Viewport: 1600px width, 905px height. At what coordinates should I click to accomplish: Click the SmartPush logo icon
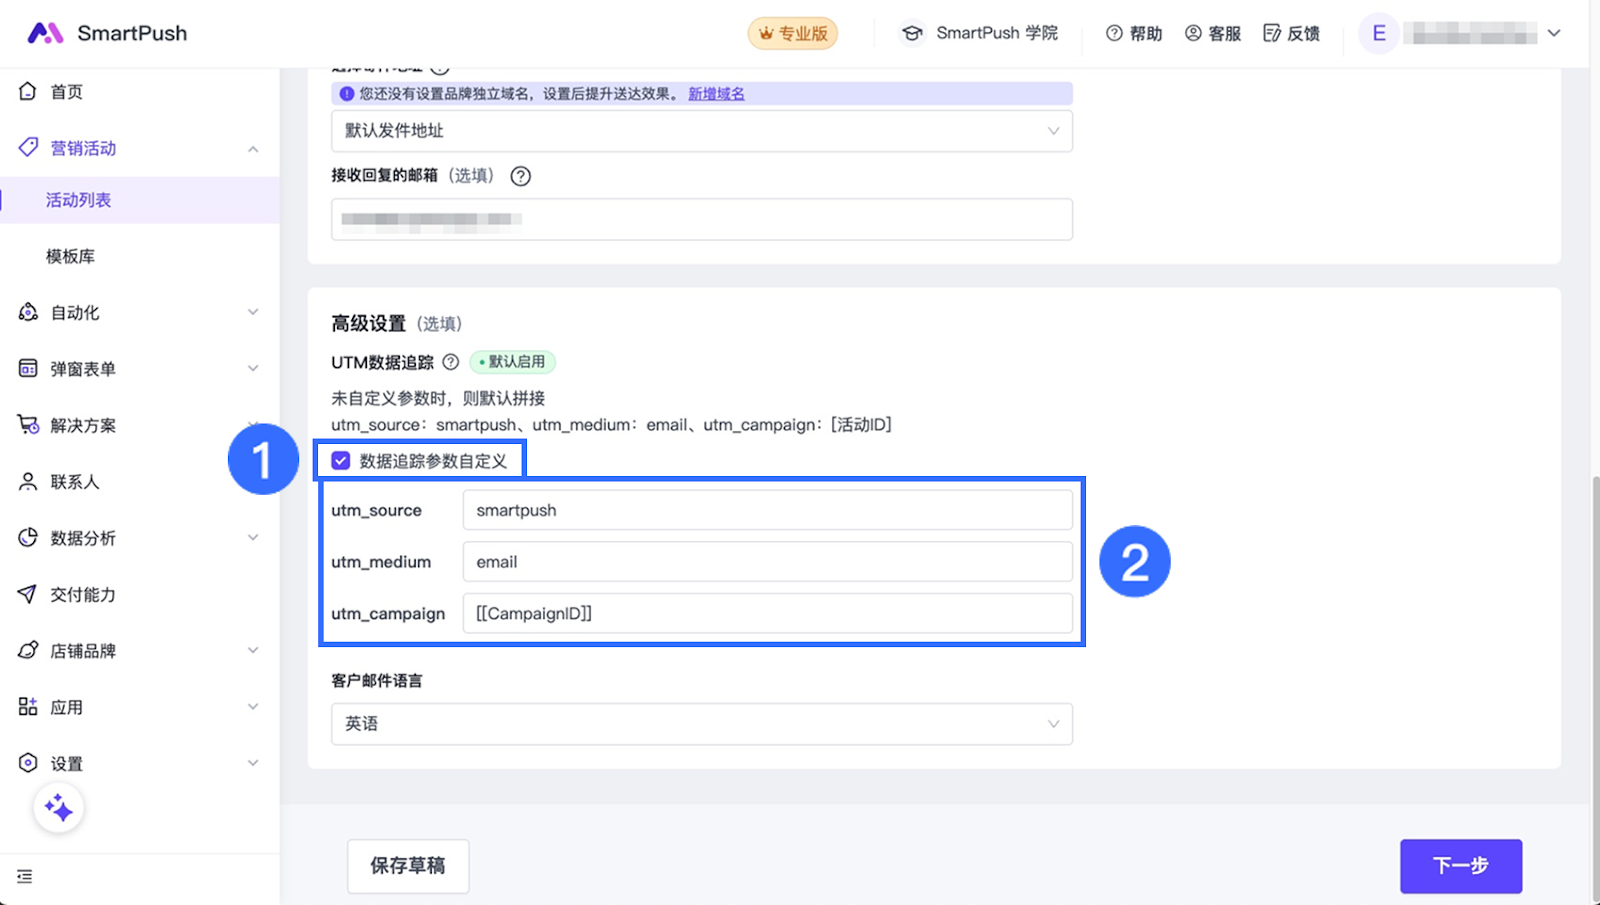[45, 33]
